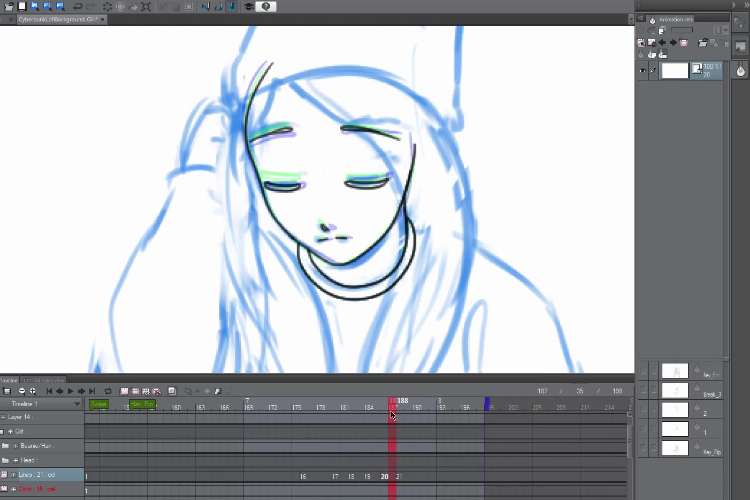The image size is (750, 500).
Task: Click the green Swipe label on timeline
Action: click(x=98, y=404)
